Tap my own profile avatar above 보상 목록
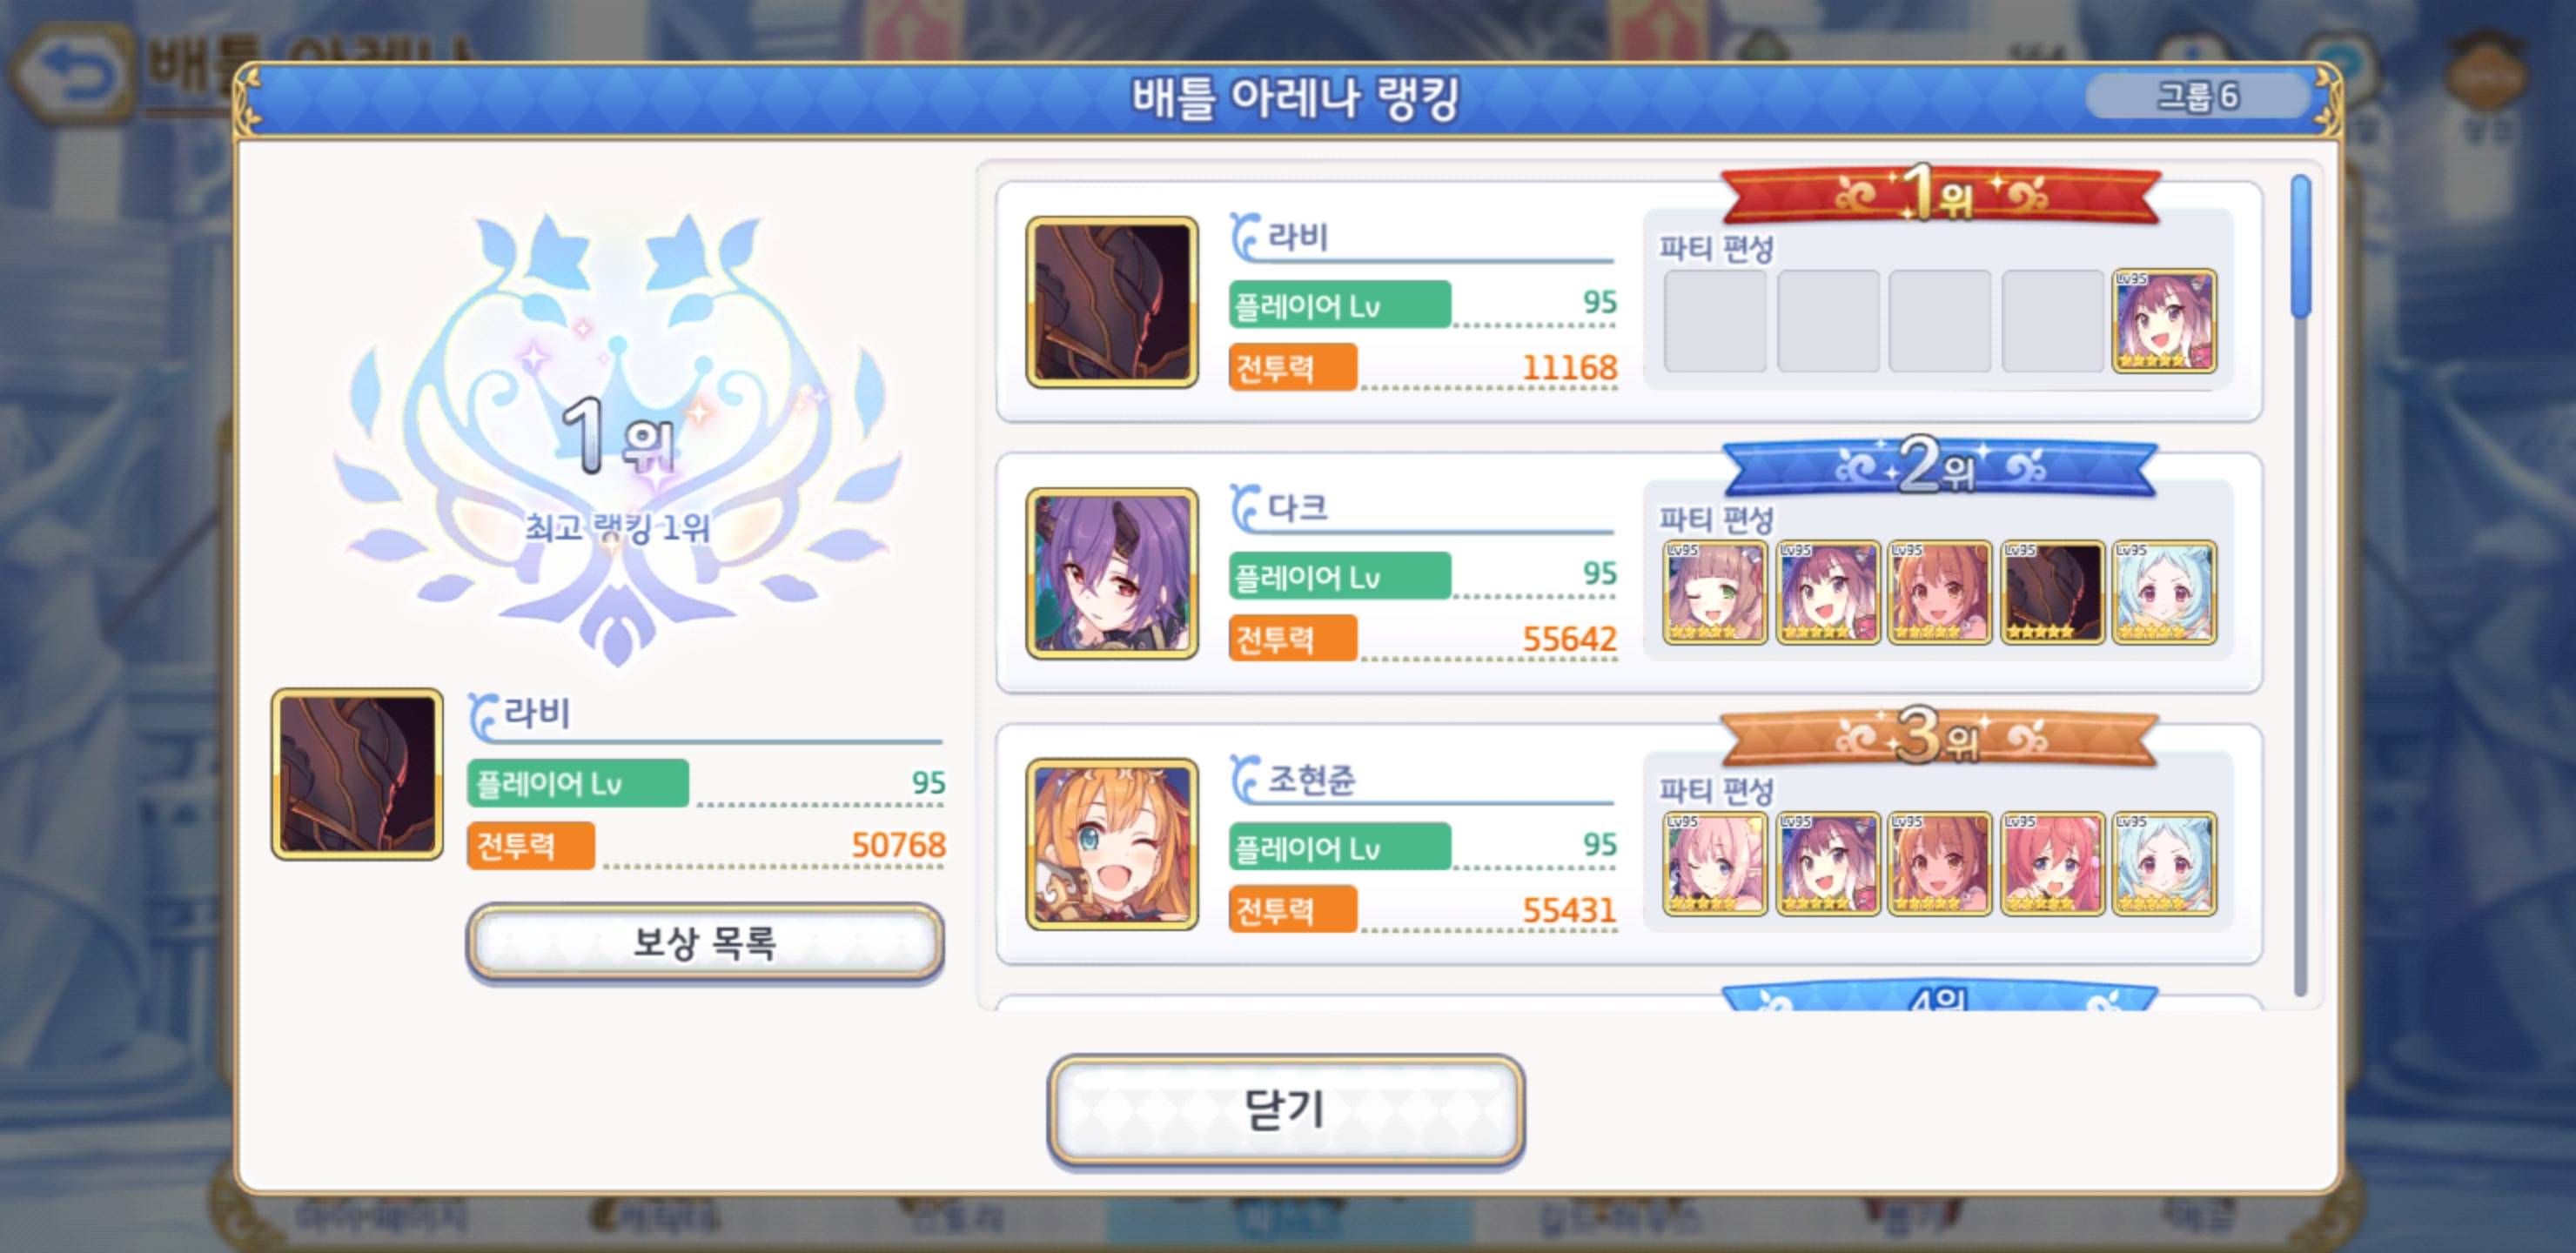Screen dimensions: 2576x1253 (357, 774)
